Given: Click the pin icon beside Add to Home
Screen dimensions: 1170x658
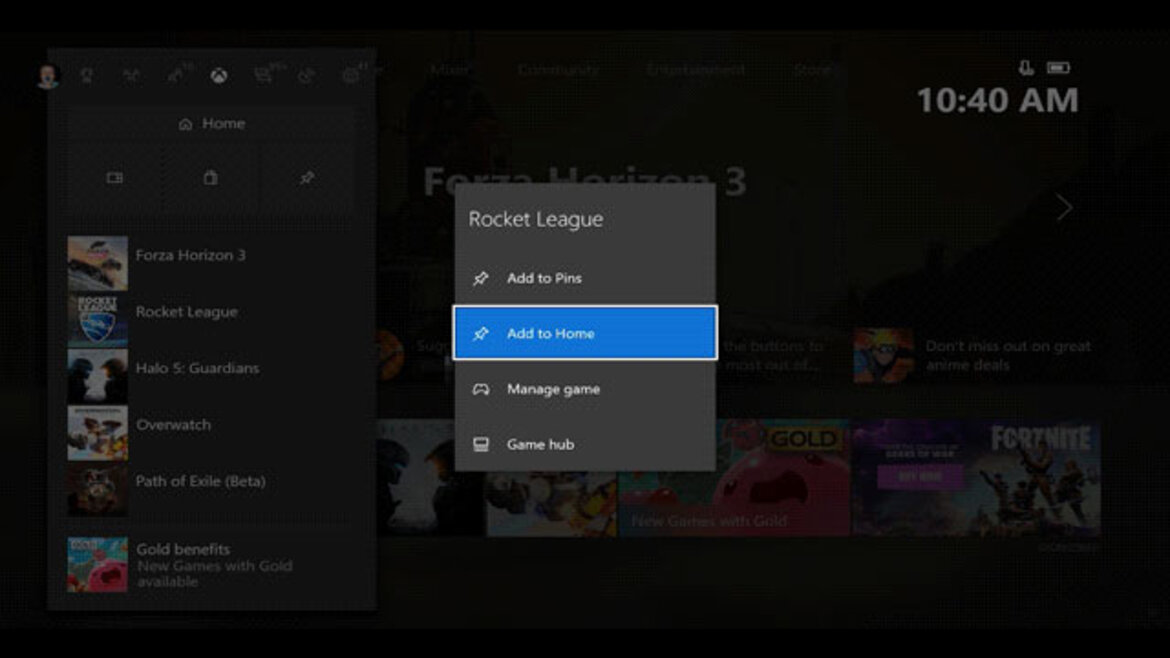Looking at the screenshot, I should [x=481, y=333].
